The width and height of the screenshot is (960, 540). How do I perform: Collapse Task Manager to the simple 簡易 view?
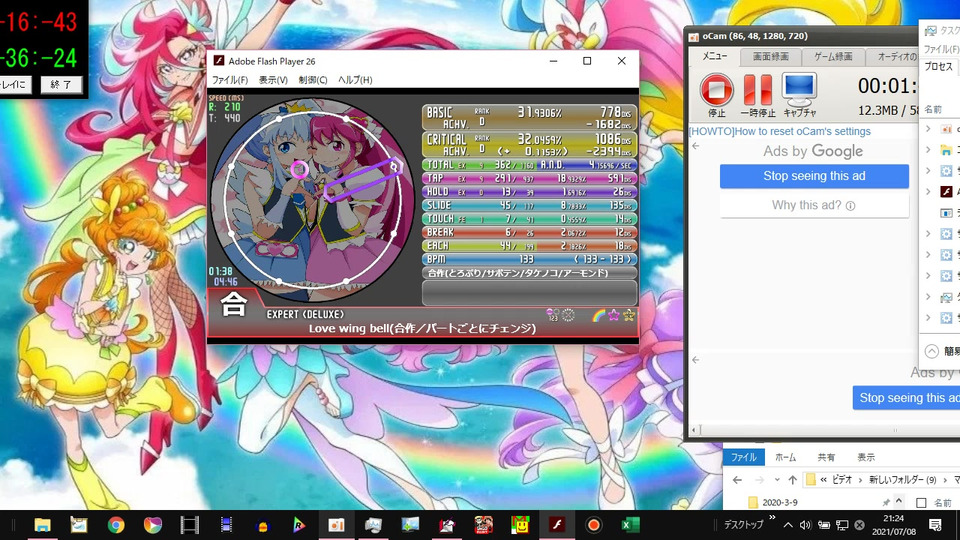point(942,351)
